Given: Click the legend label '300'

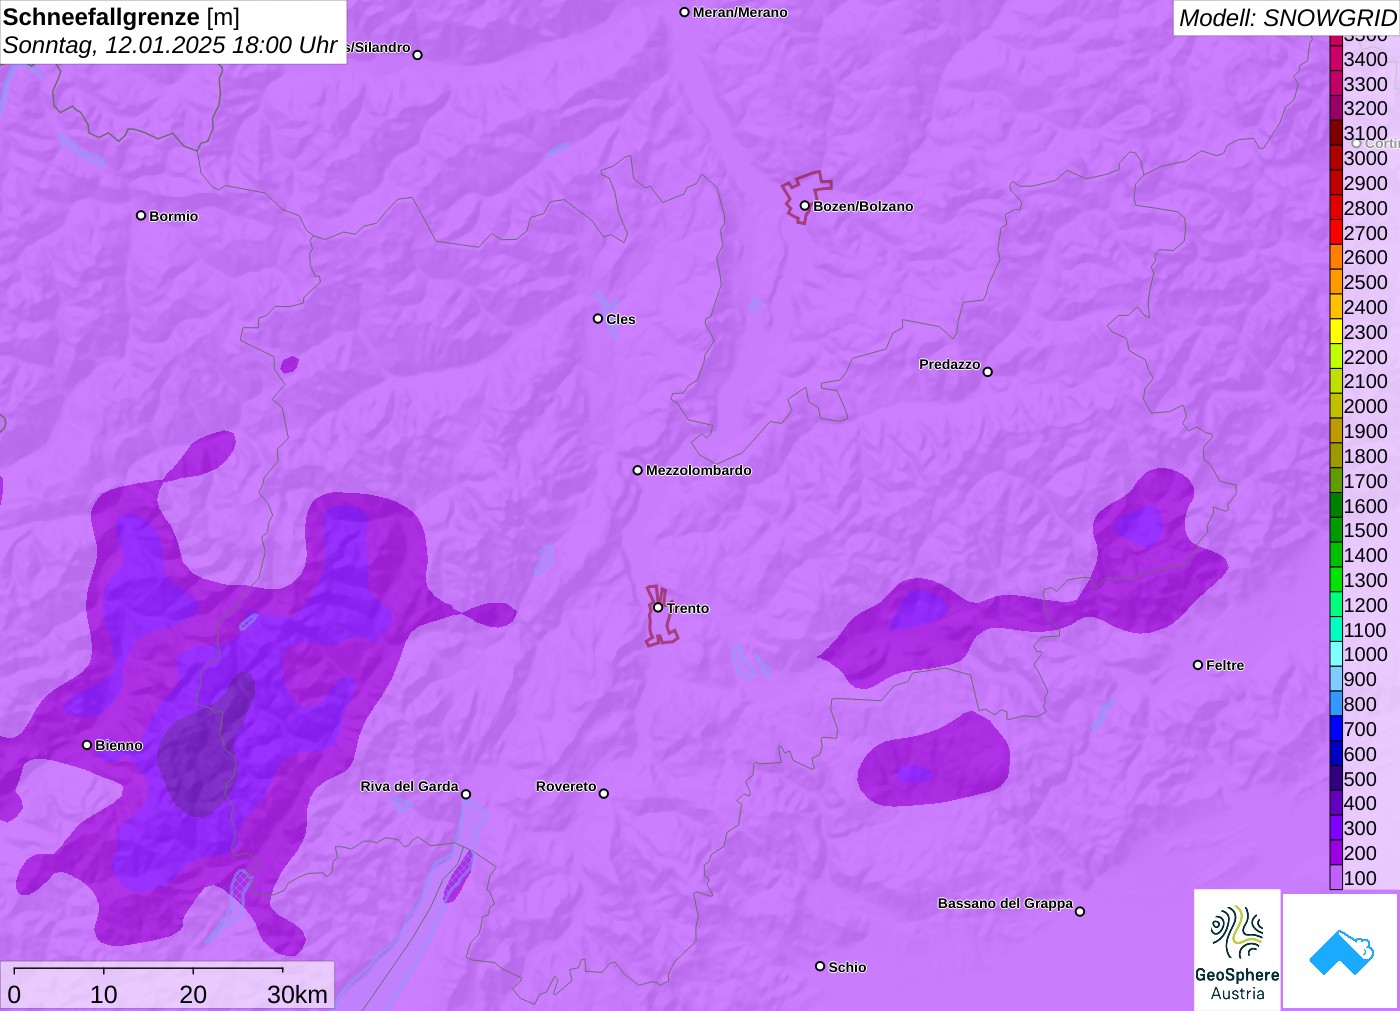Looking at the screenshot, I should pos(1360,828).
